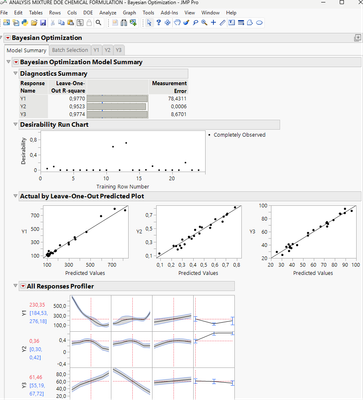Click the Copy toolbar icon
Viewport: 363px width, 400px height.
61,23
